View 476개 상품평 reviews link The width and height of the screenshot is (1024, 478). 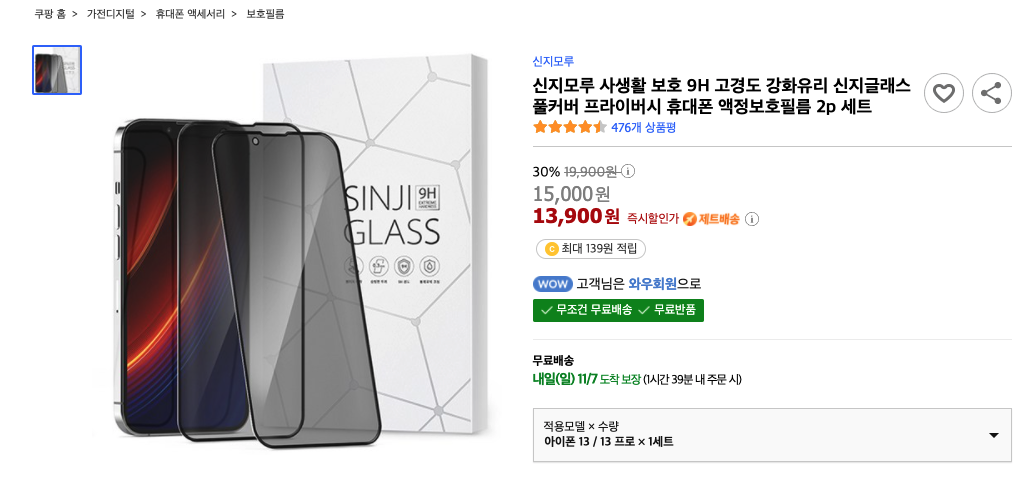pos(643,127)
